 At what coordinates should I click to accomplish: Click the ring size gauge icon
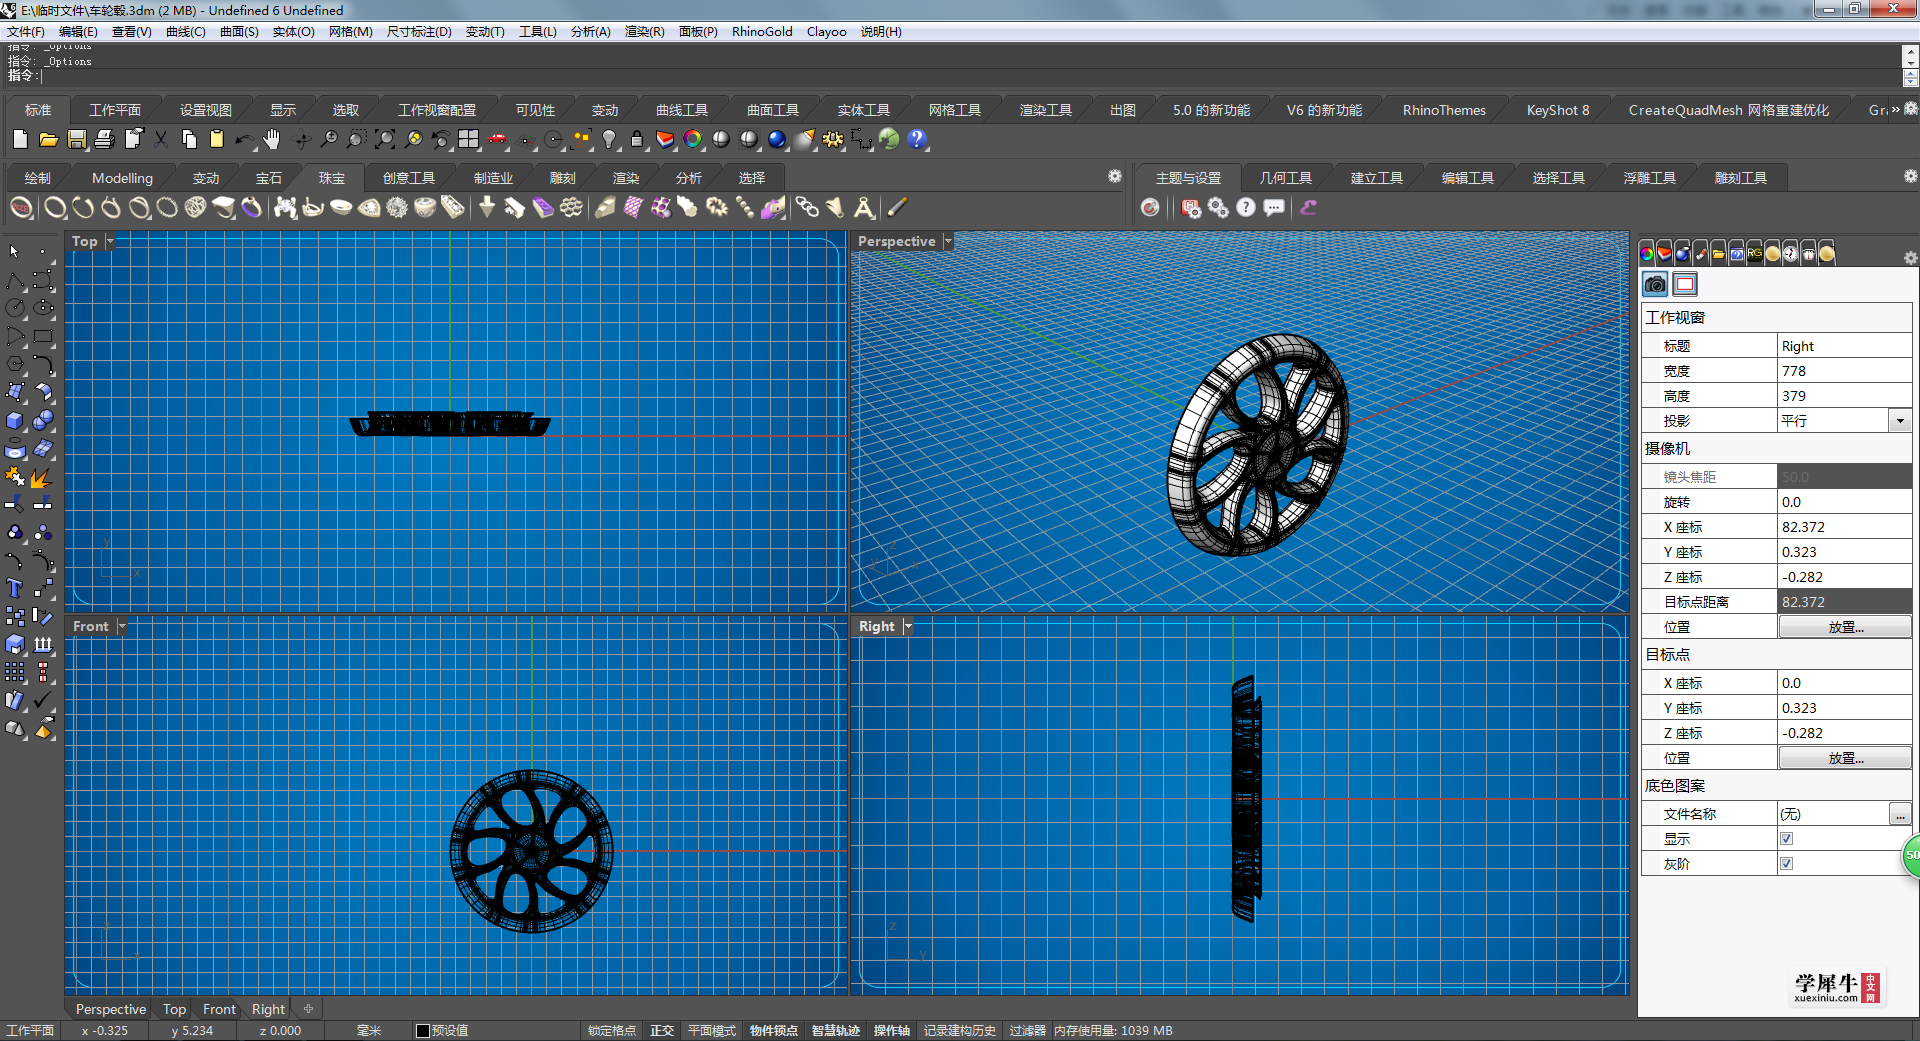(21, 208)
